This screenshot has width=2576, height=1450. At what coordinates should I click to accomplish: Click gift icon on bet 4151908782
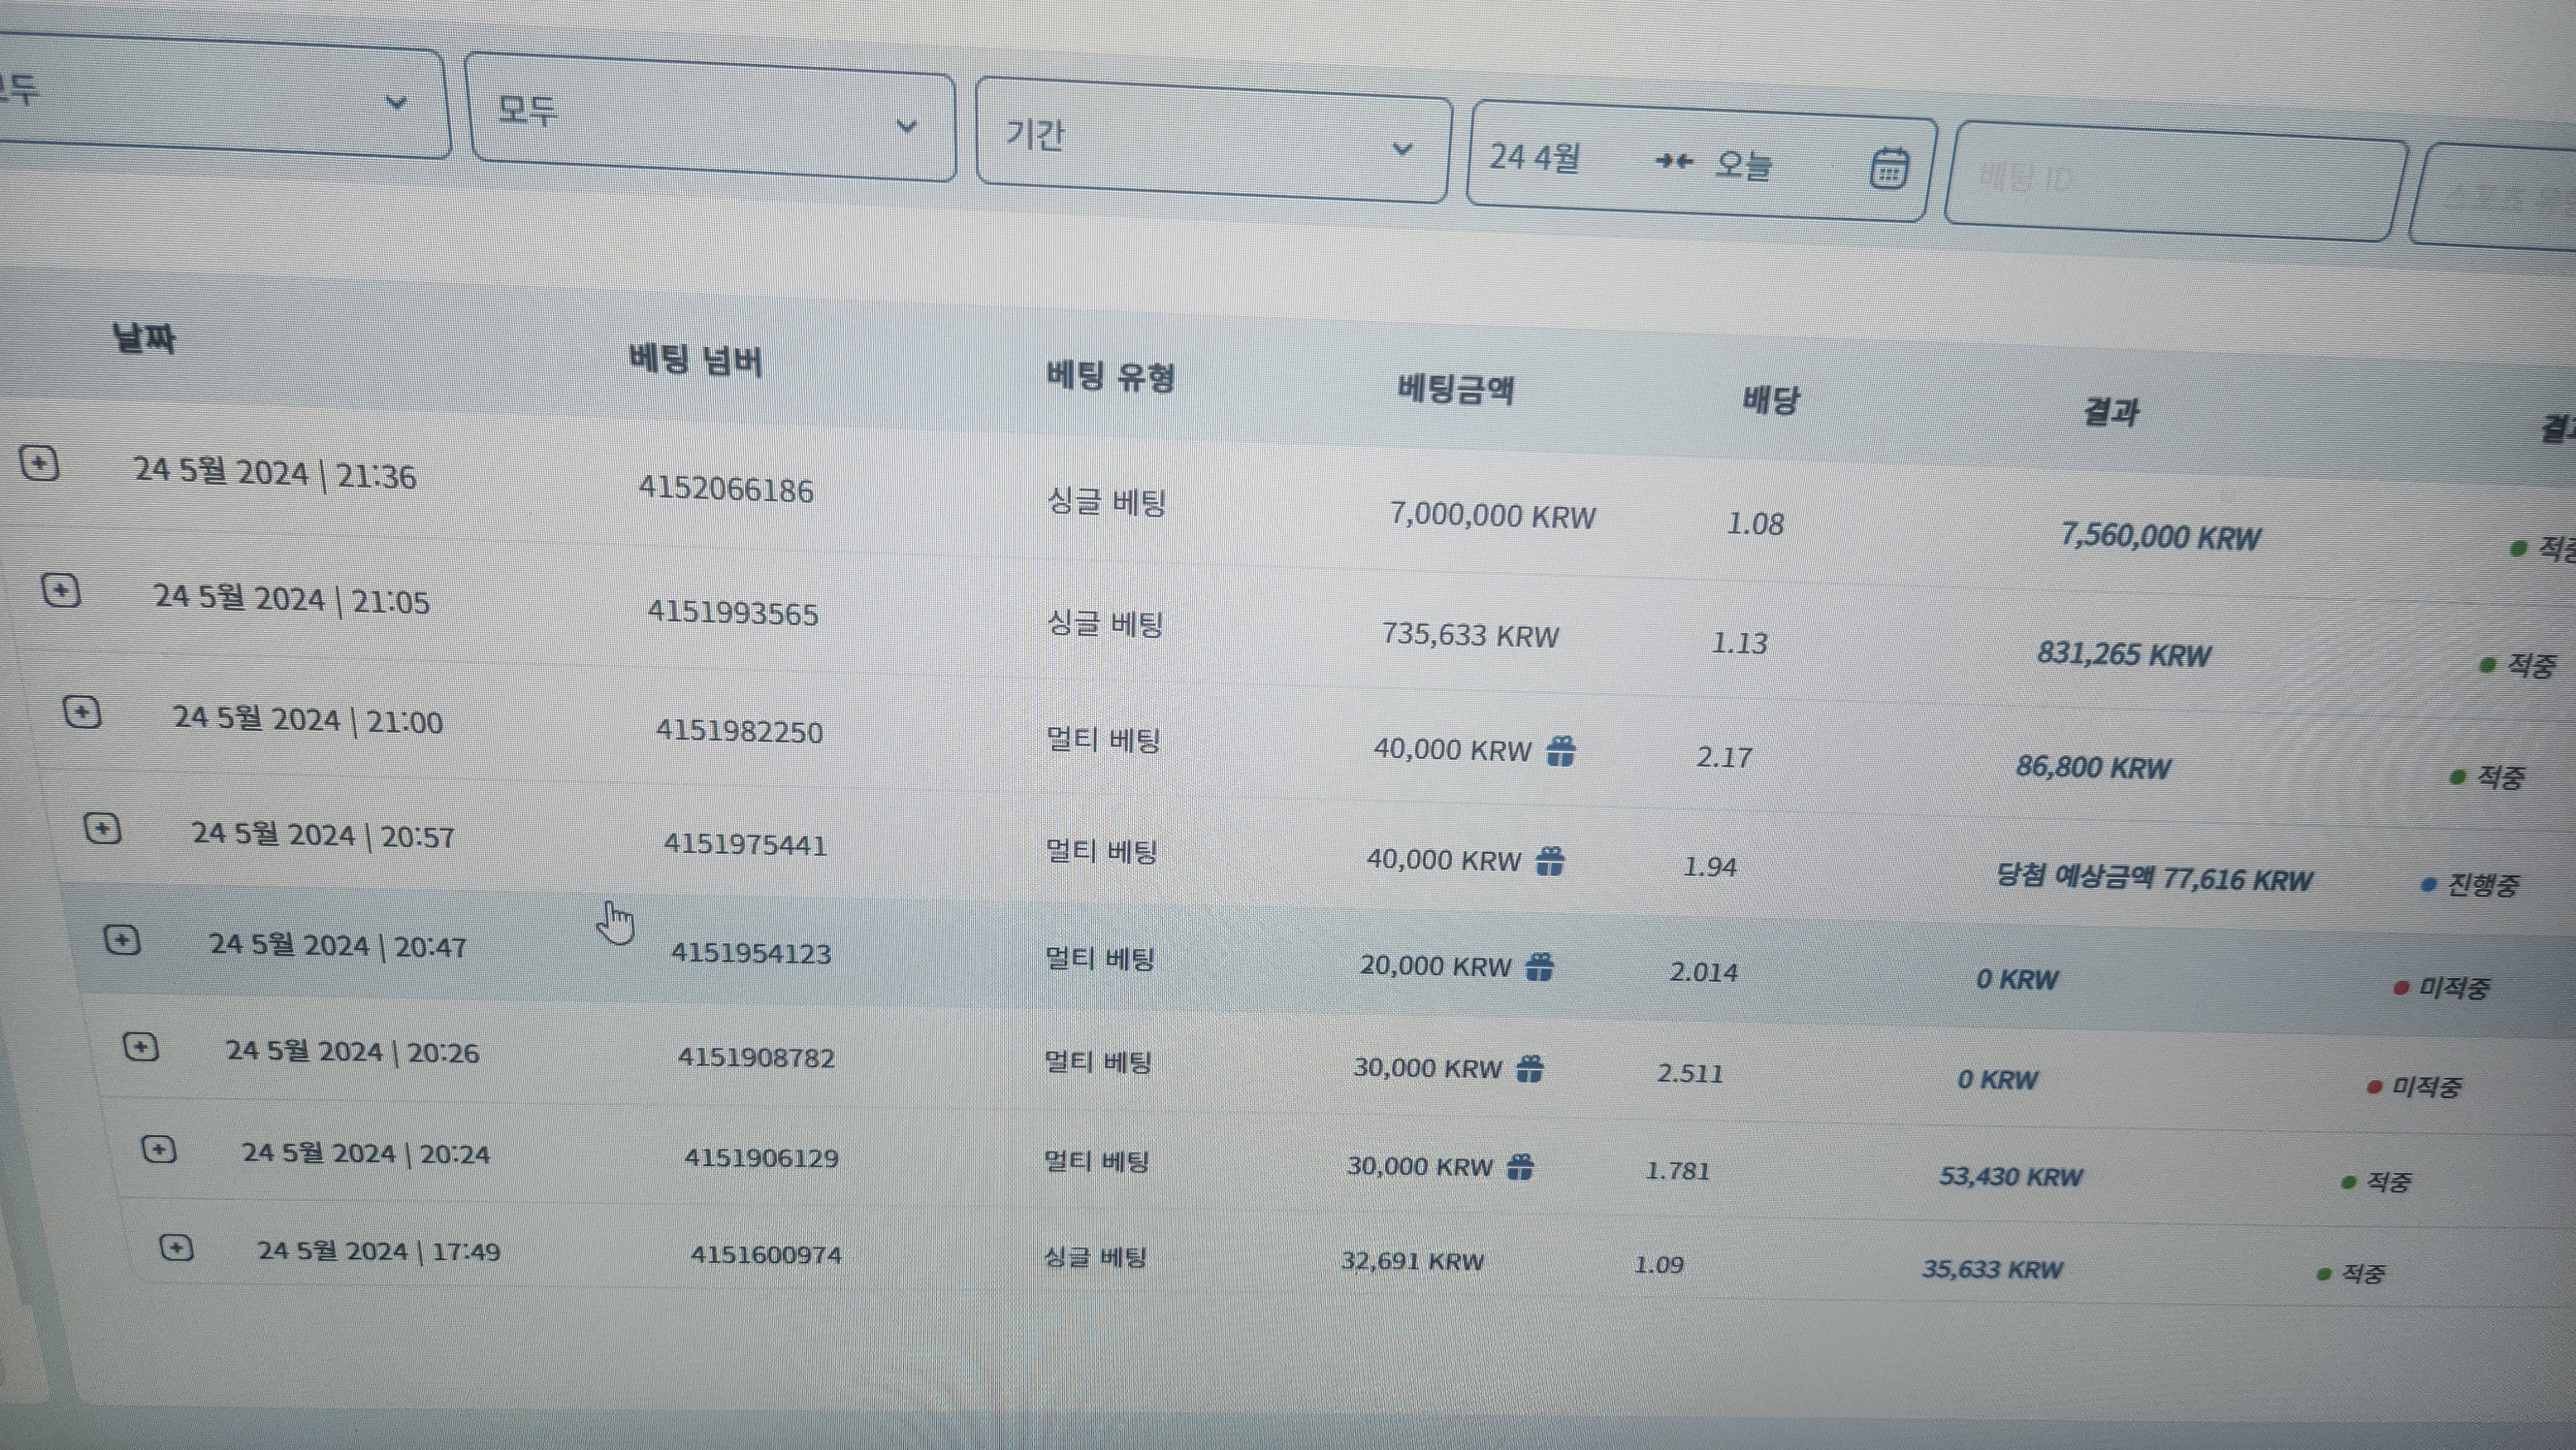click(x=1530, y=1068)
